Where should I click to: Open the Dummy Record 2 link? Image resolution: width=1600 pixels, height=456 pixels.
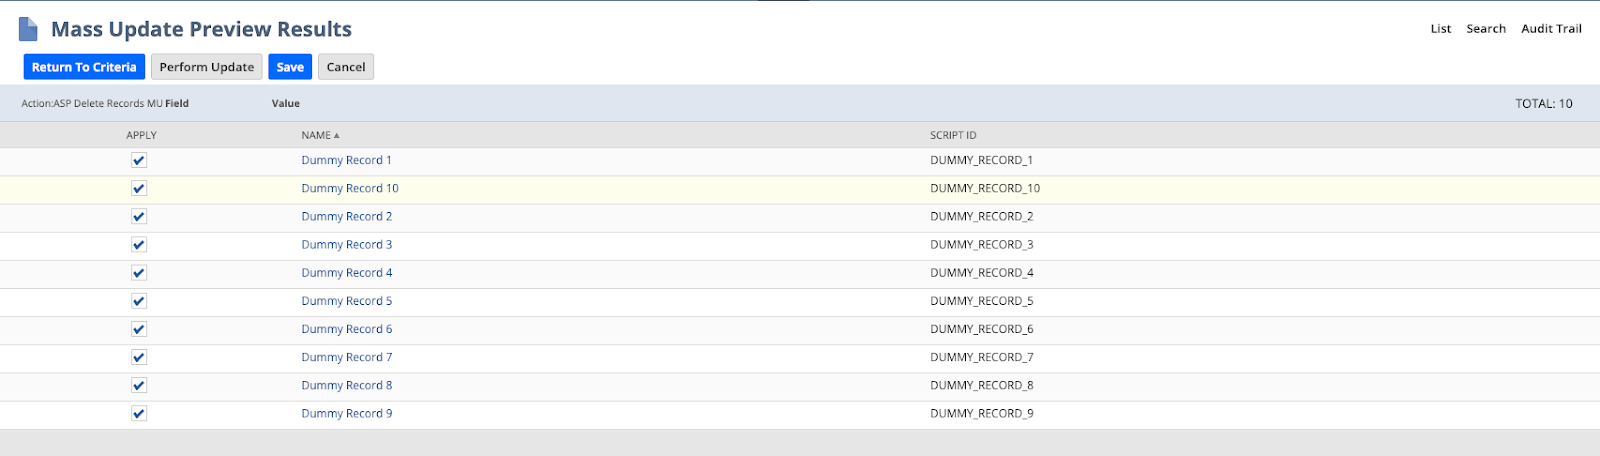tap(346, 216)
